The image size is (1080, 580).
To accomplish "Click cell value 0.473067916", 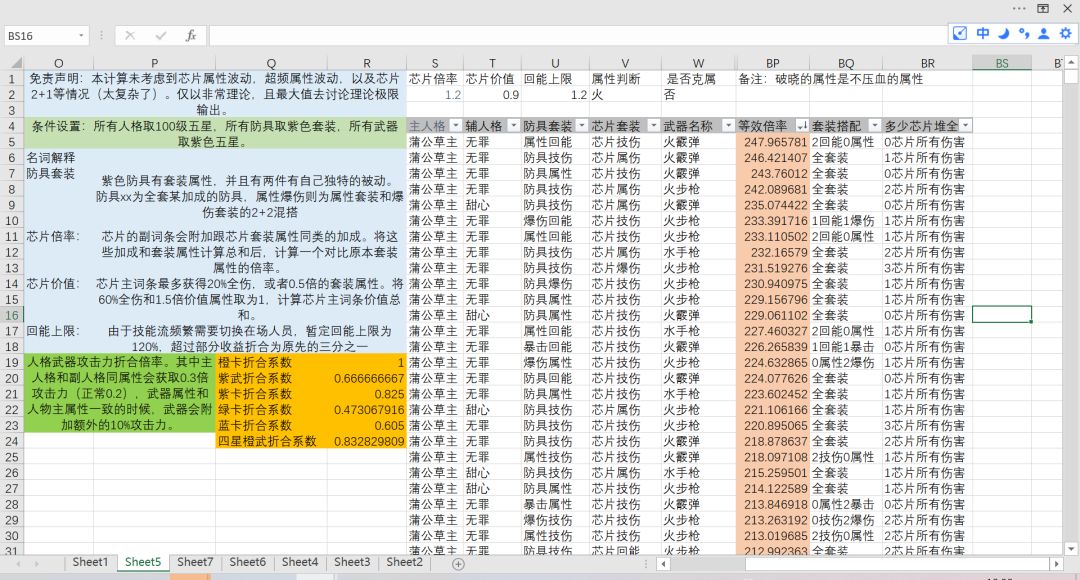I will pos(366,410).
